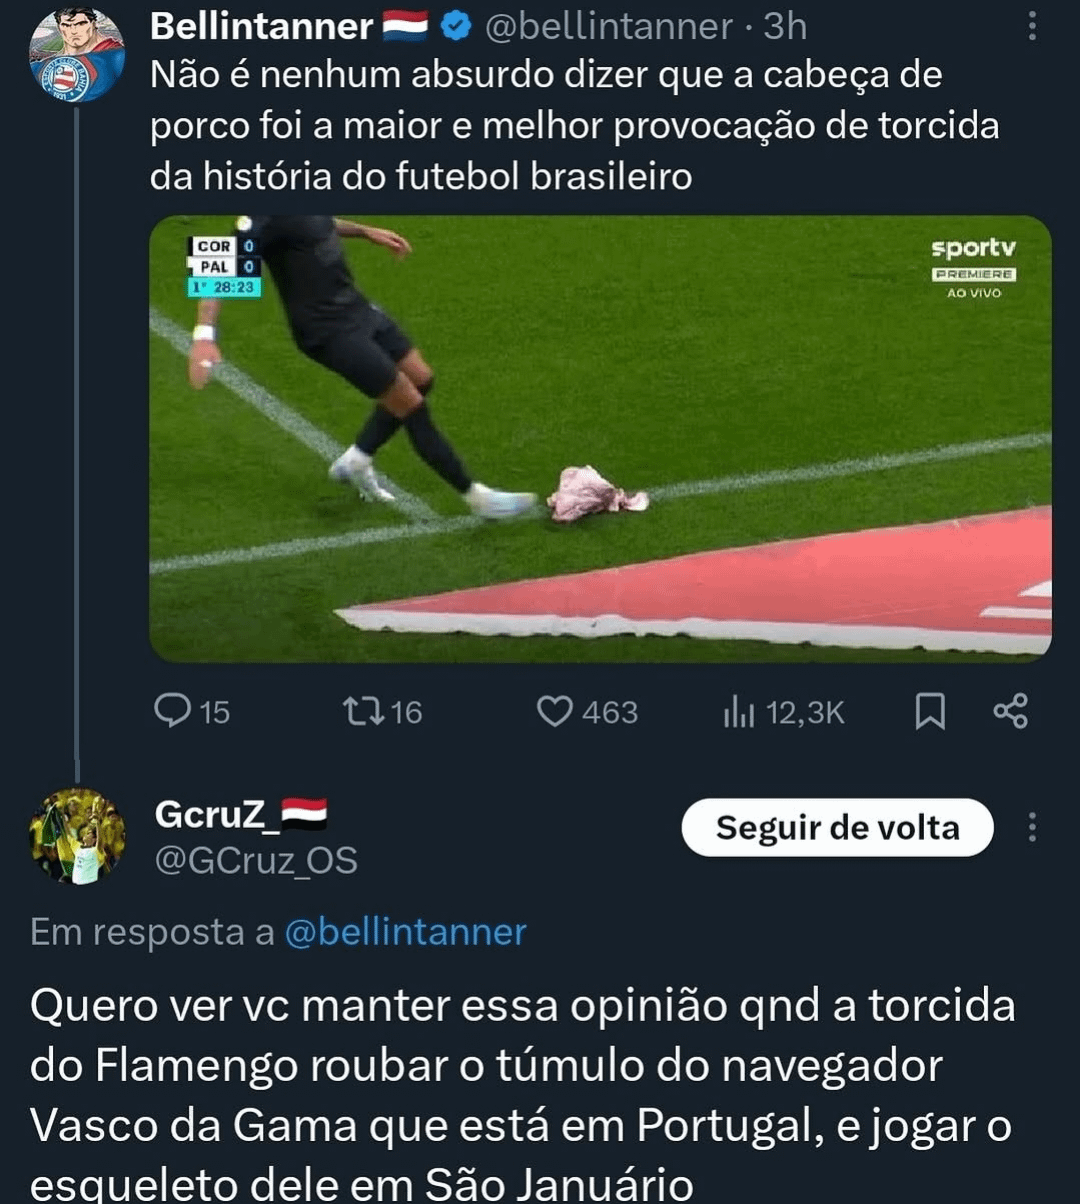Image resolution: width=1080 pixels, height=1204 pixels.
Task: Click the @bellintanner reply mention link
Action: (x=405, y=932)
